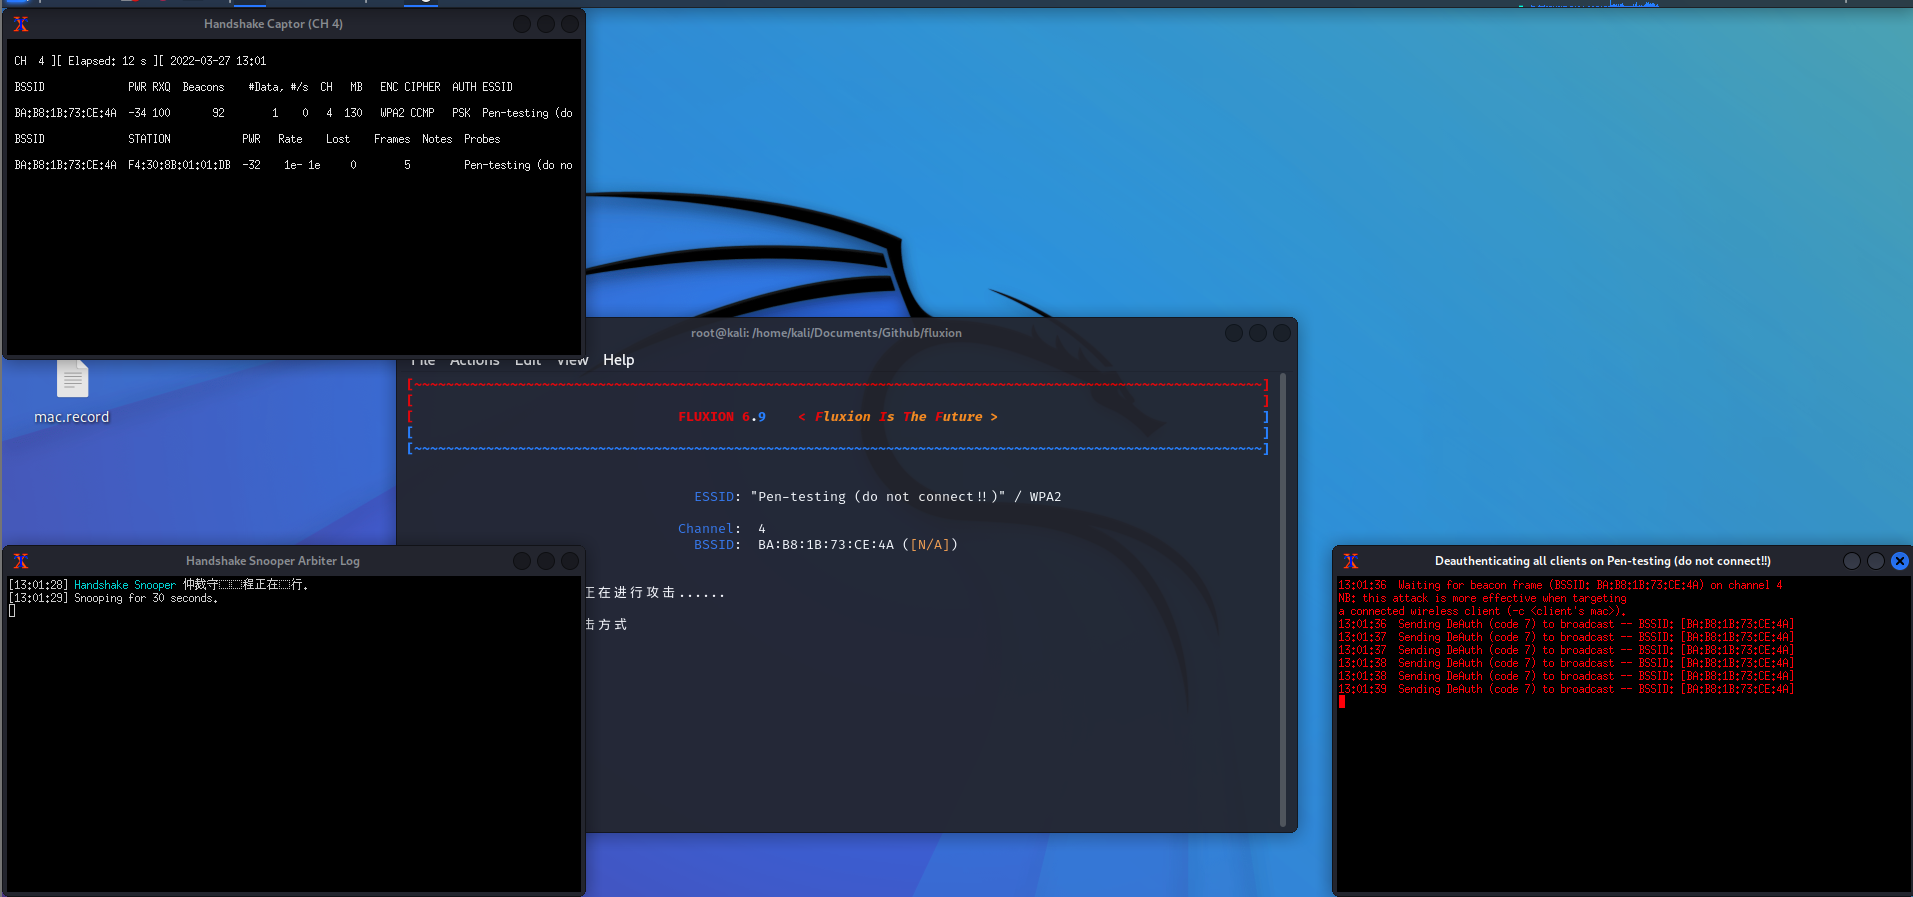Click the "Elapsed: 12 s" text in Captor
This screenshot has width=1913, height=897.
(107, 61)
